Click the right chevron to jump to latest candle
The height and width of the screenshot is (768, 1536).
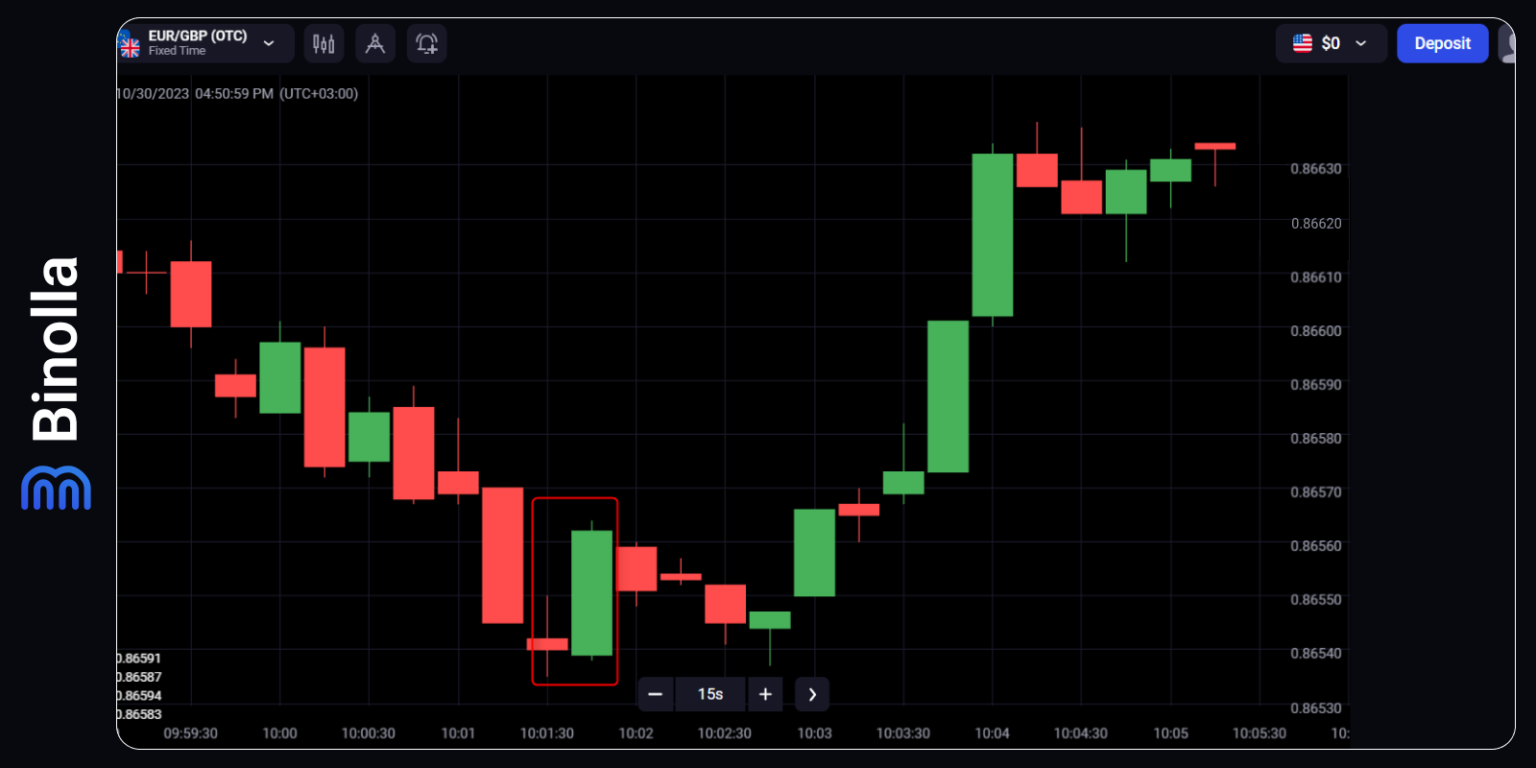811,694
